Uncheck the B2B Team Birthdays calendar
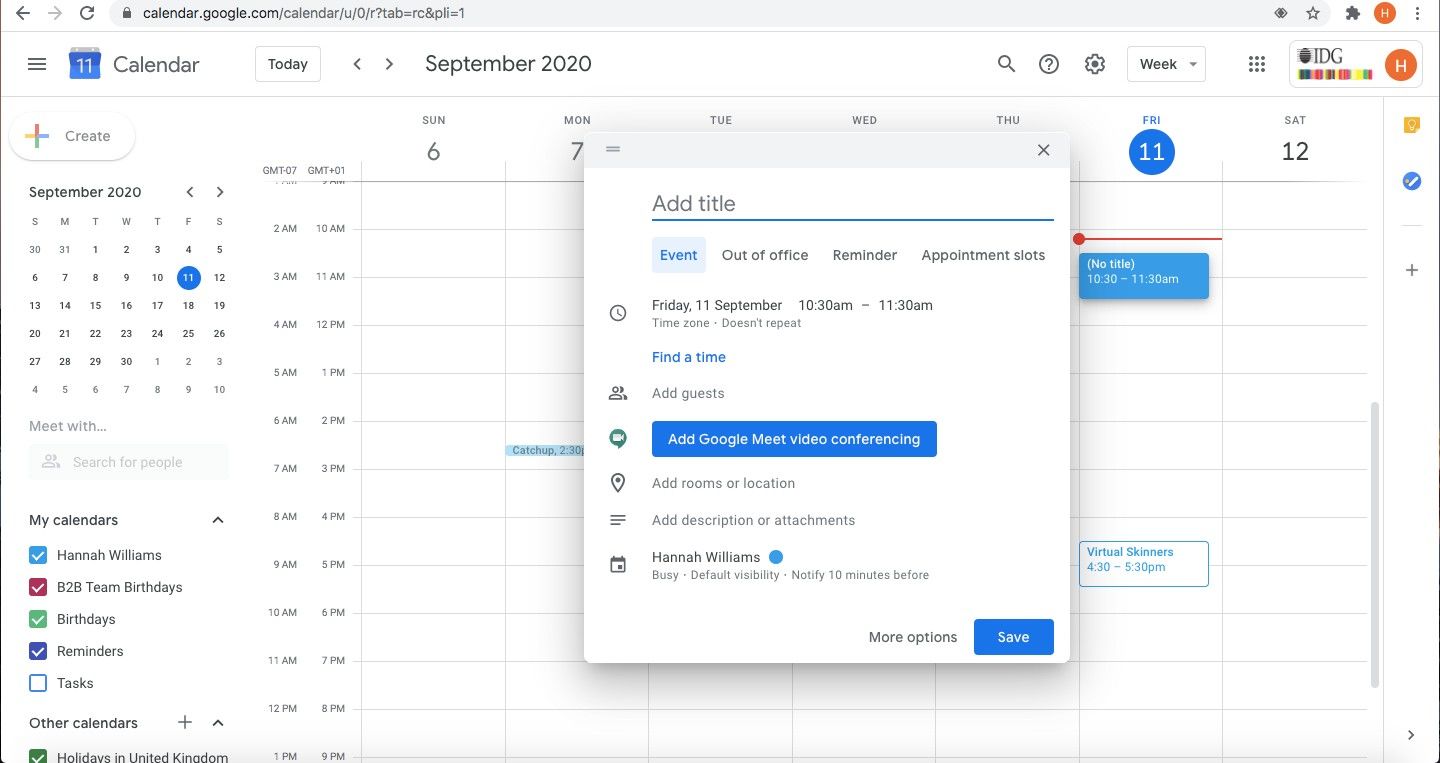Screen dimensions: 1440x763 (x=38, y=587)
